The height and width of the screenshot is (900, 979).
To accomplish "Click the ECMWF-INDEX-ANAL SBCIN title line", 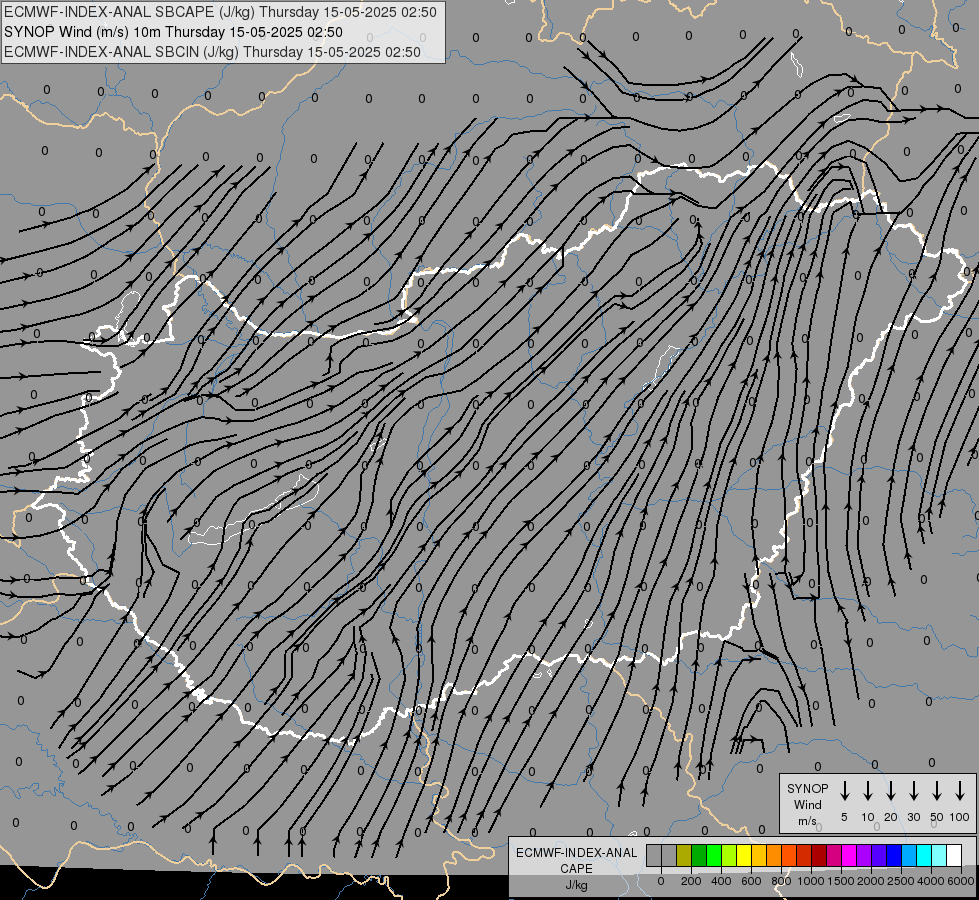I will click(x=212, y=52).
